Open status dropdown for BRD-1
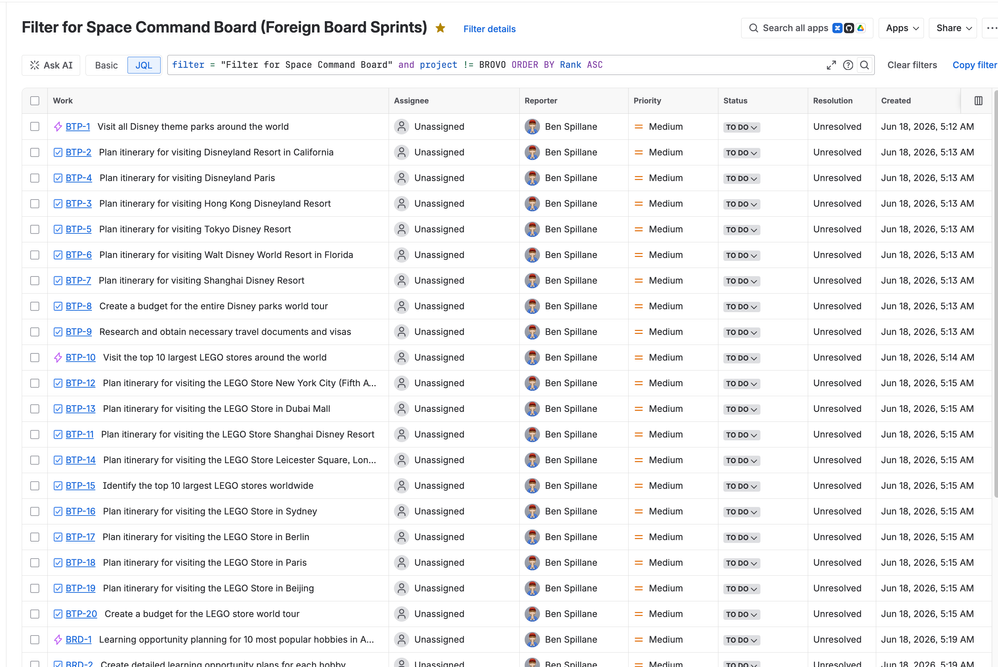The image size is (998, 667). point(741,640)
